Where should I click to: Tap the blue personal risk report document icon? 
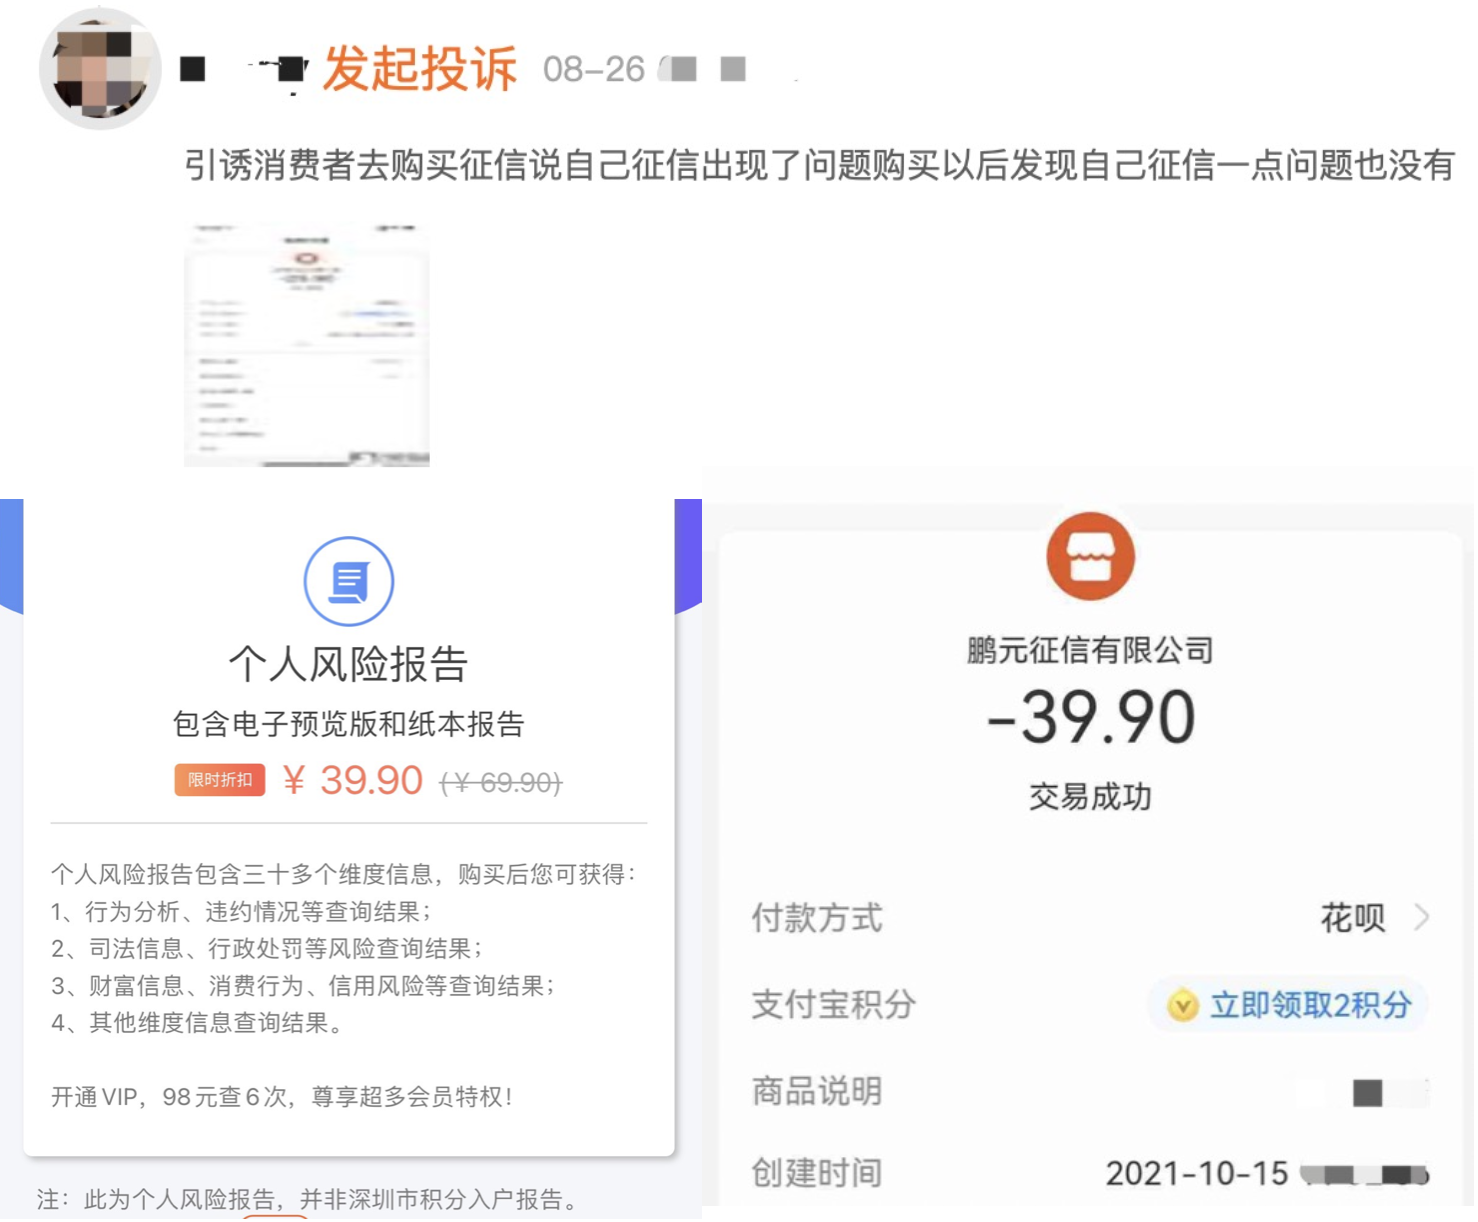point(348,581)
